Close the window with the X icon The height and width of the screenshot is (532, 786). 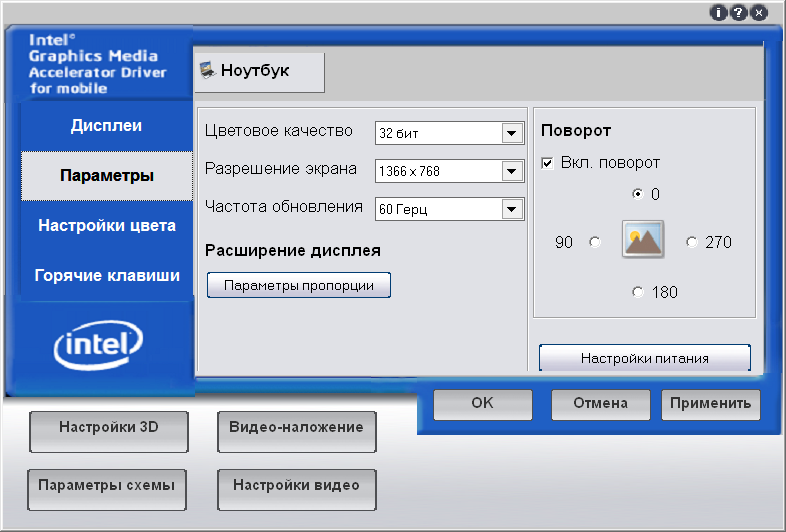coord(760,13)
